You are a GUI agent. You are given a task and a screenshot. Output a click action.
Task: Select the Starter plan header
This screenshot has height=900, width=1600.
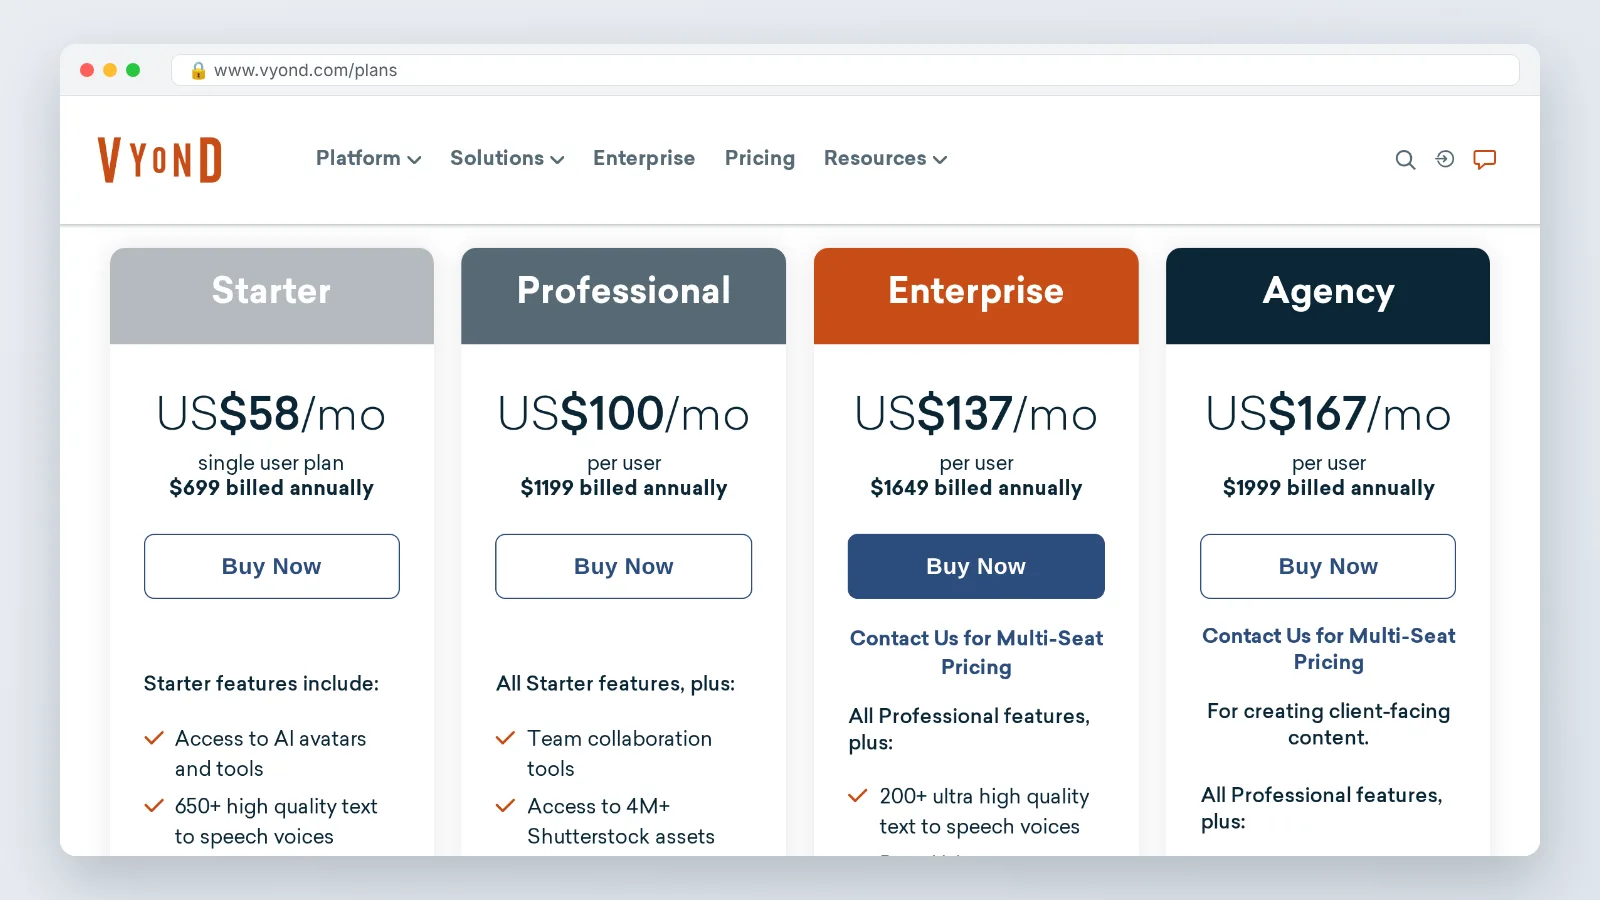272,296
